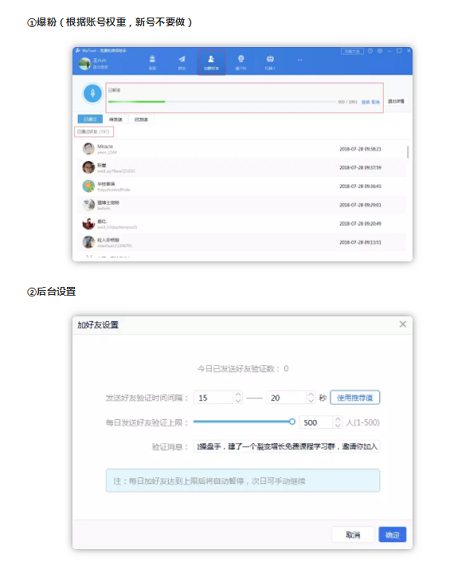Click Miracle's contact avatar
The image size is (450, 565).
coord(89,148)
